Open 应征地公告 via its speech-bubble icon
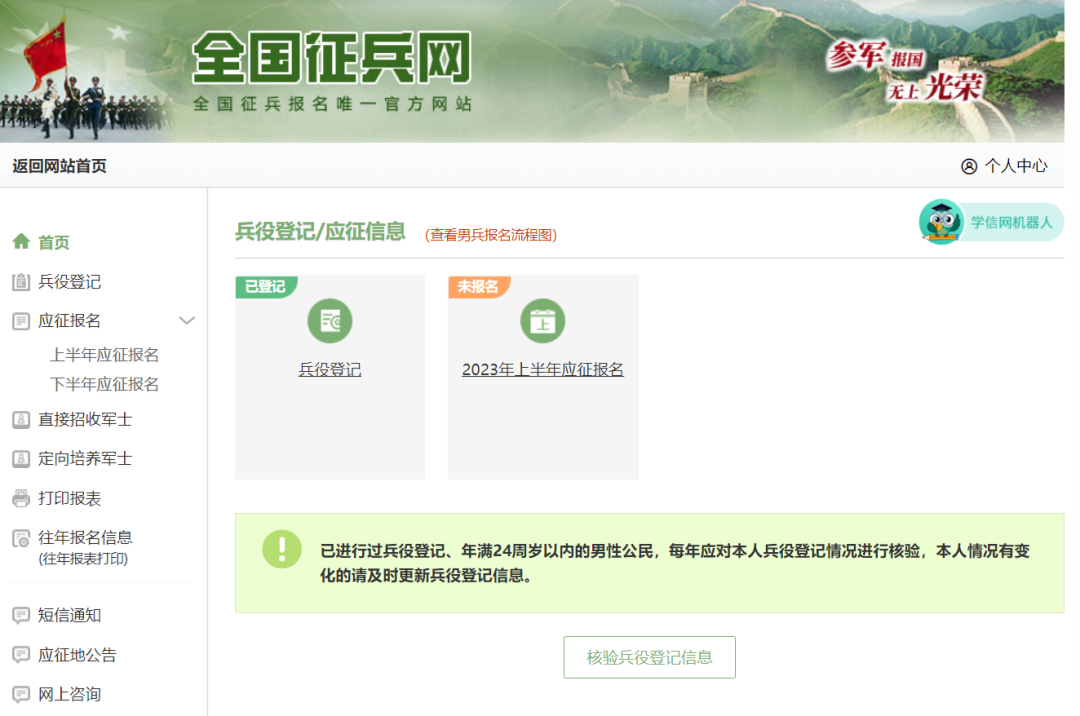Screen dimensions: 1080x716 [x=21, y=654]
